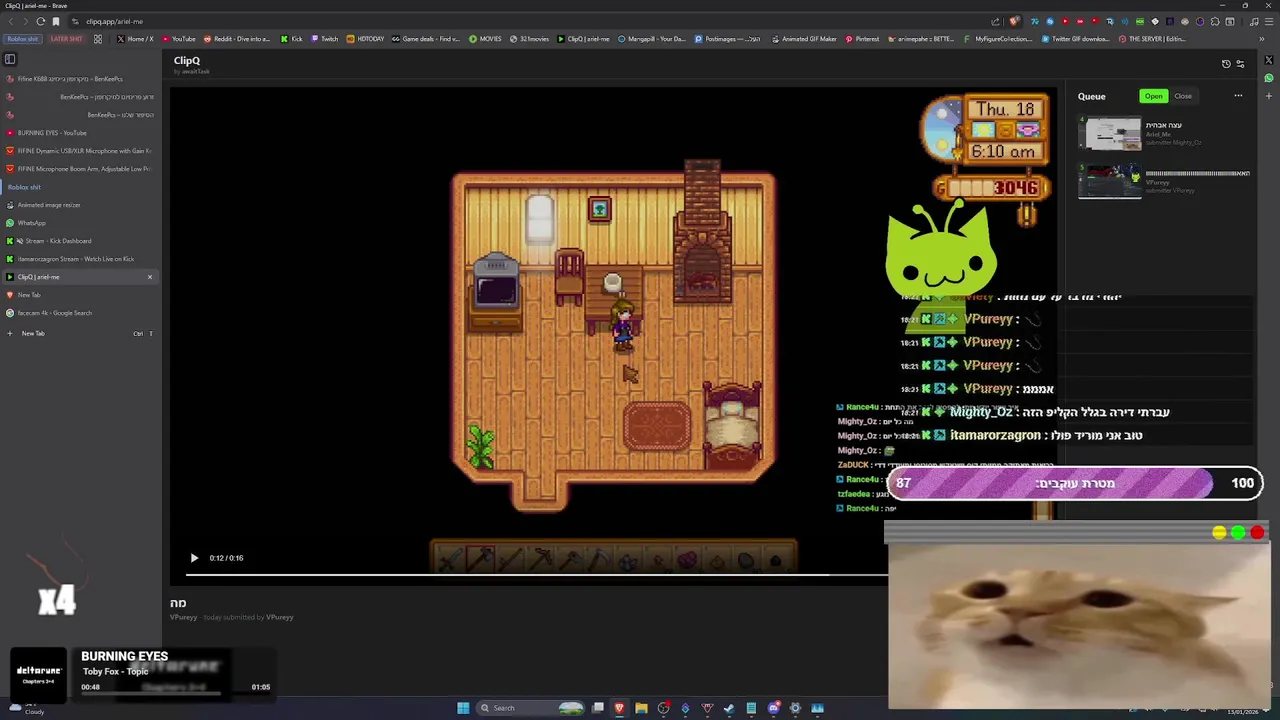Click the VPureyy submitter link below the video

point(280,618)
